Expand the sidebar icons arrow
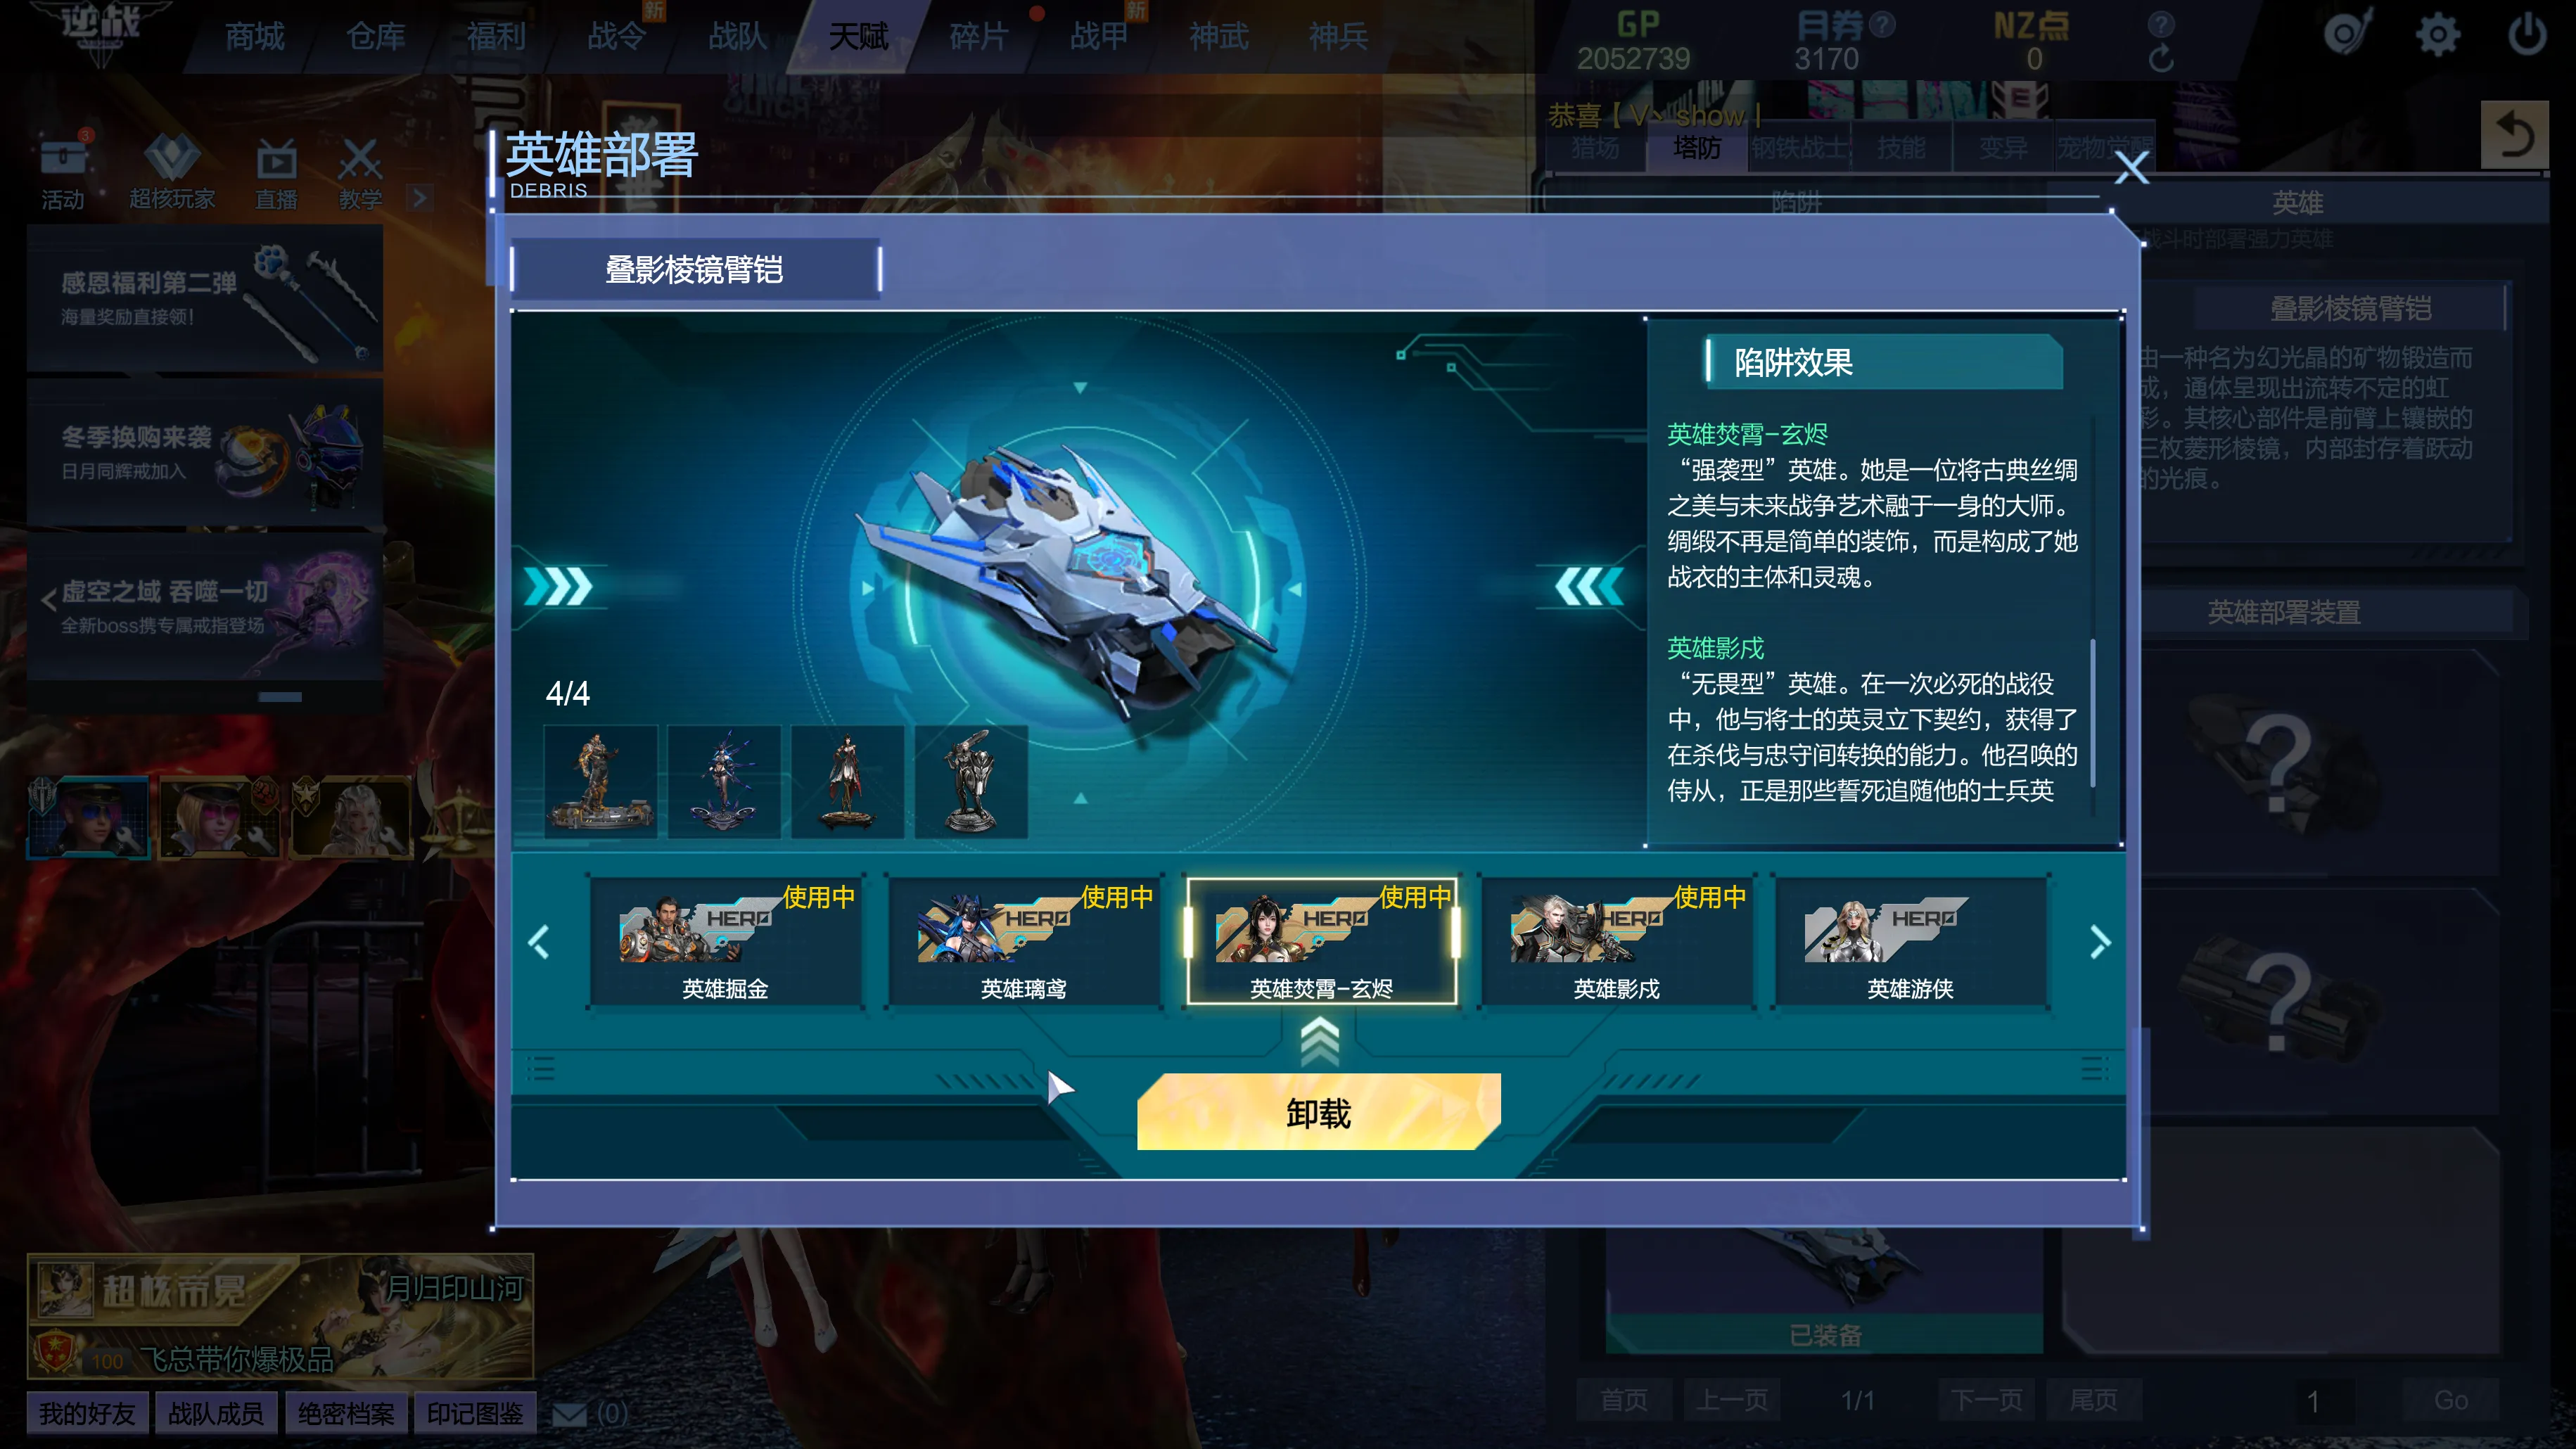2576x1449 pixels. click(419, 198)
